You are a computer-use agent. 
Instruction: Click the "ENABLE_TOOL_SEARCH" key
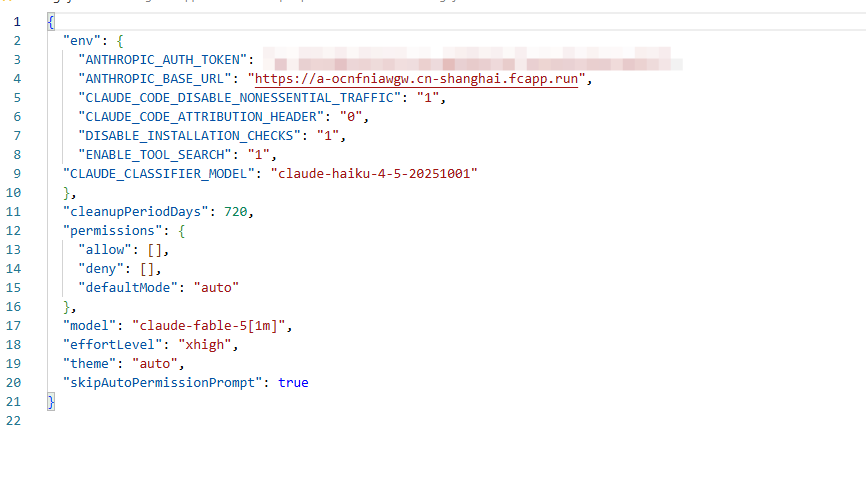click(x=155, y=155)
